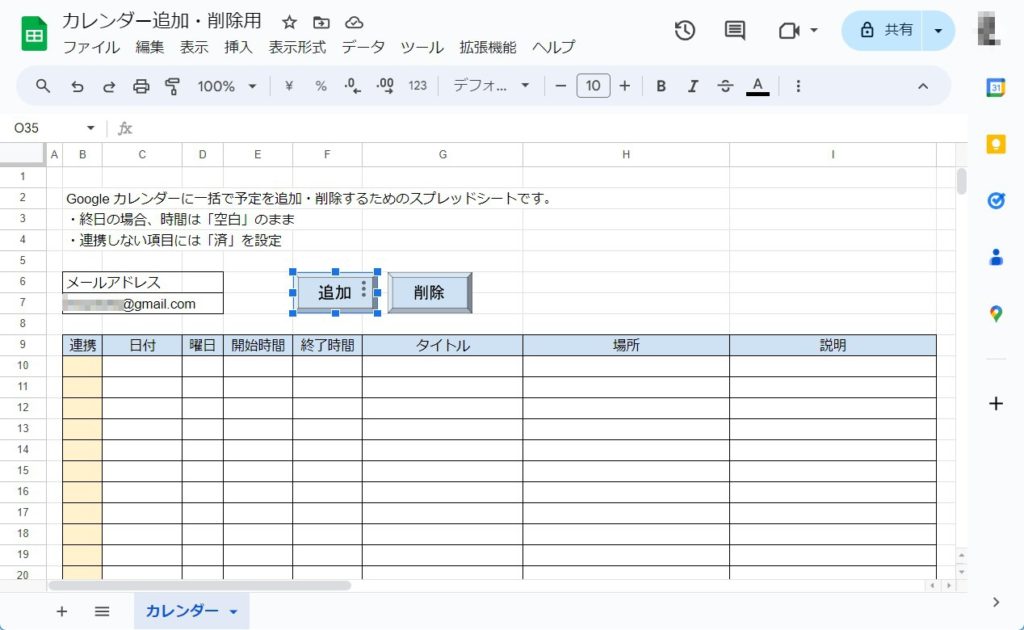Image resolution: width=1024 pixels, height=630 pixels.
Task: Open Google Keep side panel icon
Action: (995, 144)
